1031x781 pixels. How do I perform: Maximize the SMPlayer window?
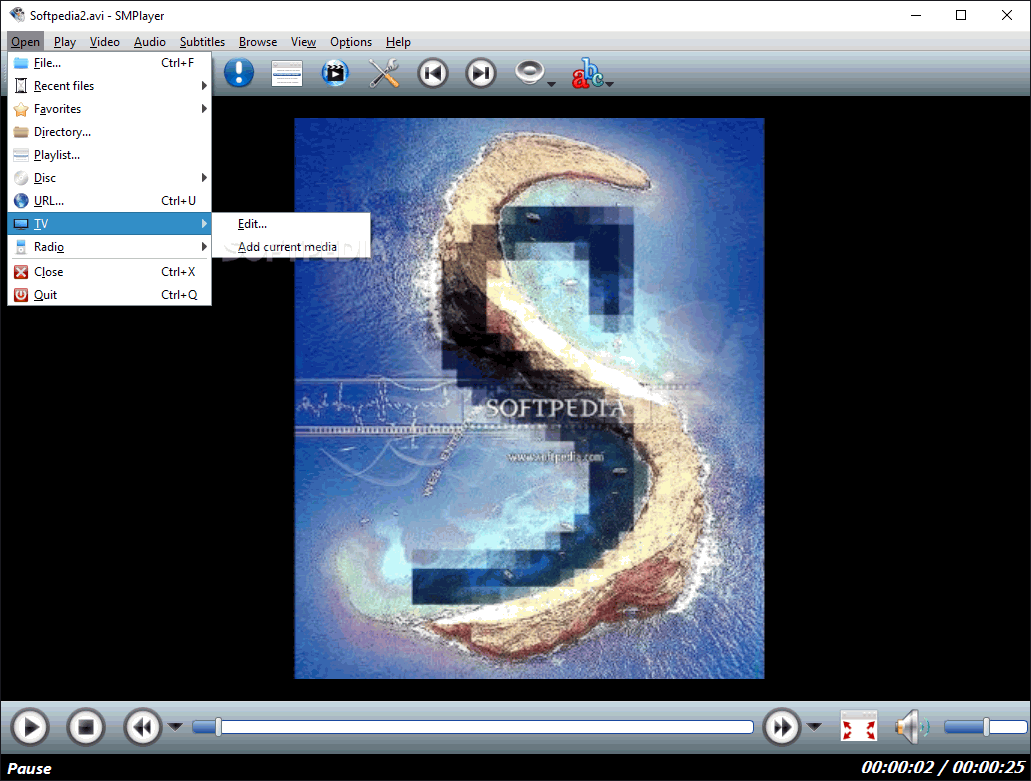tap(961, 15)
